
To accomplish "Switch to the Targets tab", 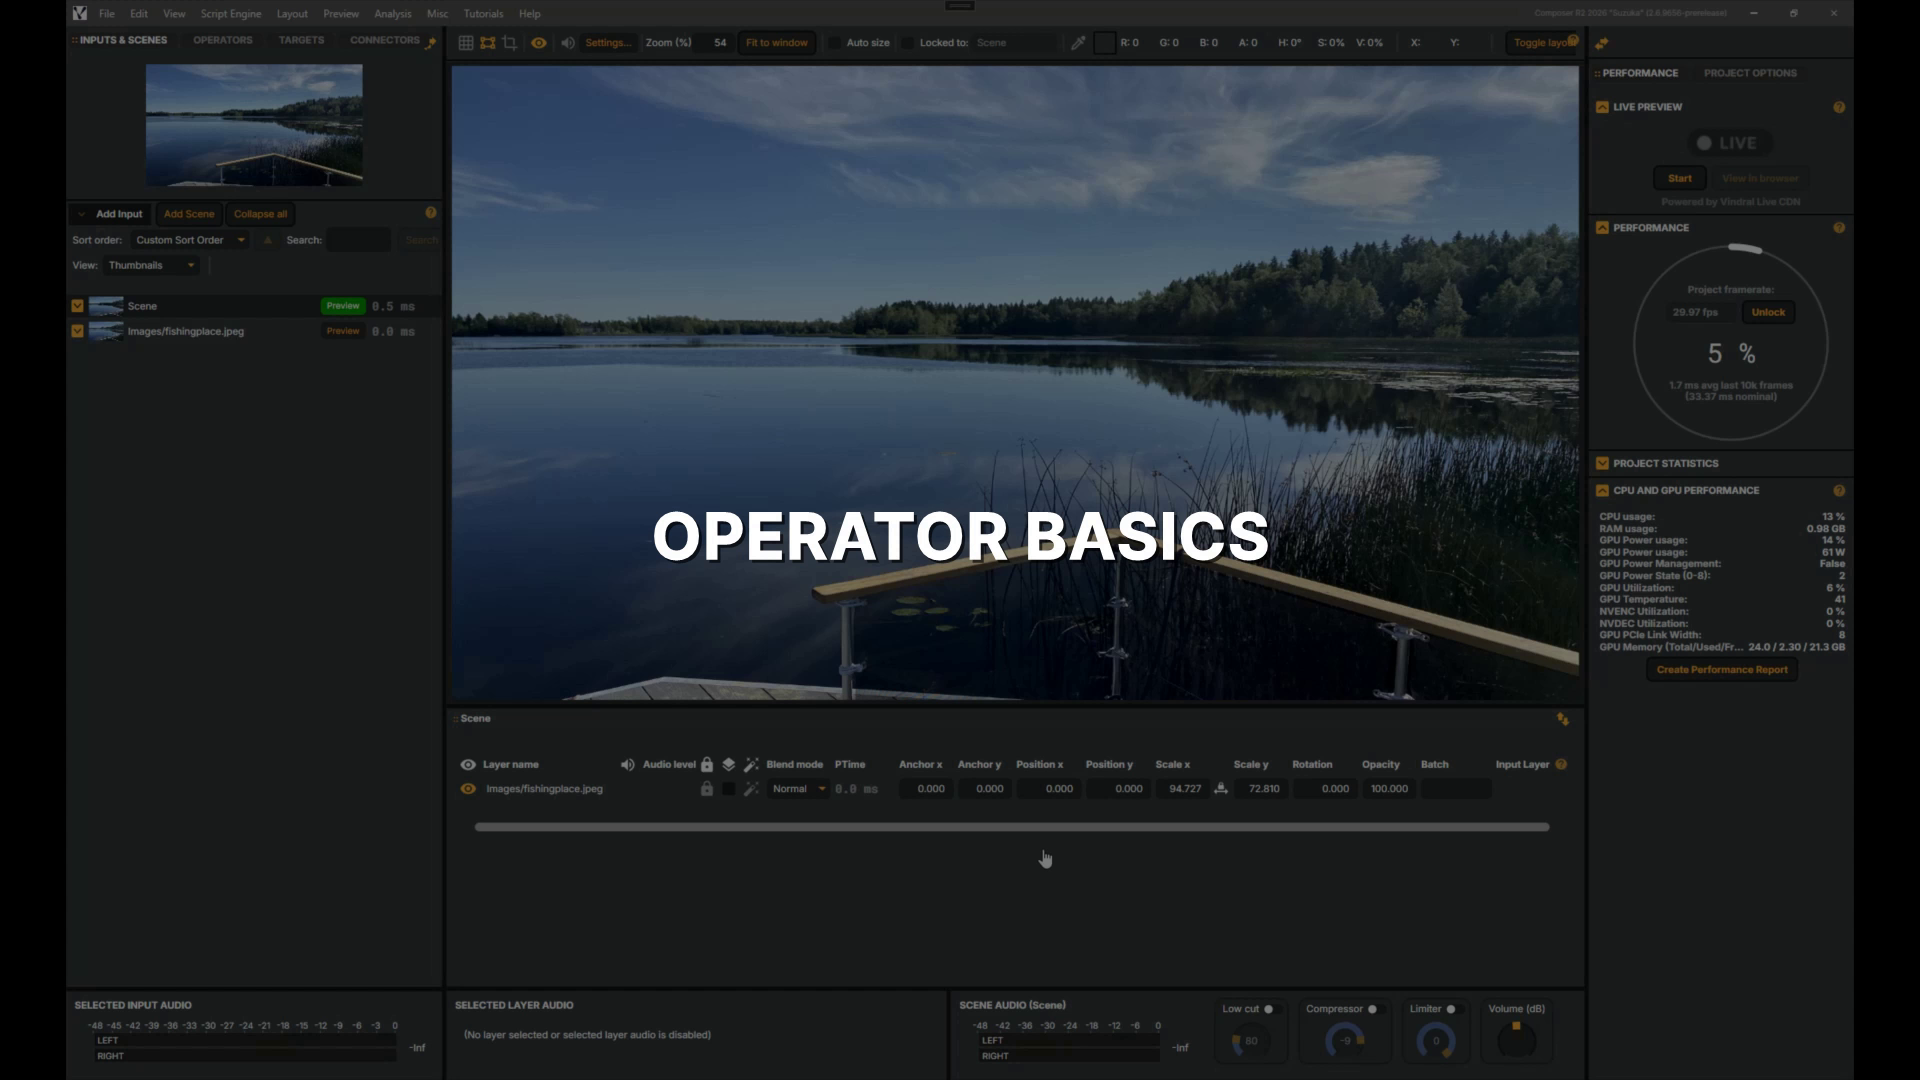I will click(x=301, y=40).
